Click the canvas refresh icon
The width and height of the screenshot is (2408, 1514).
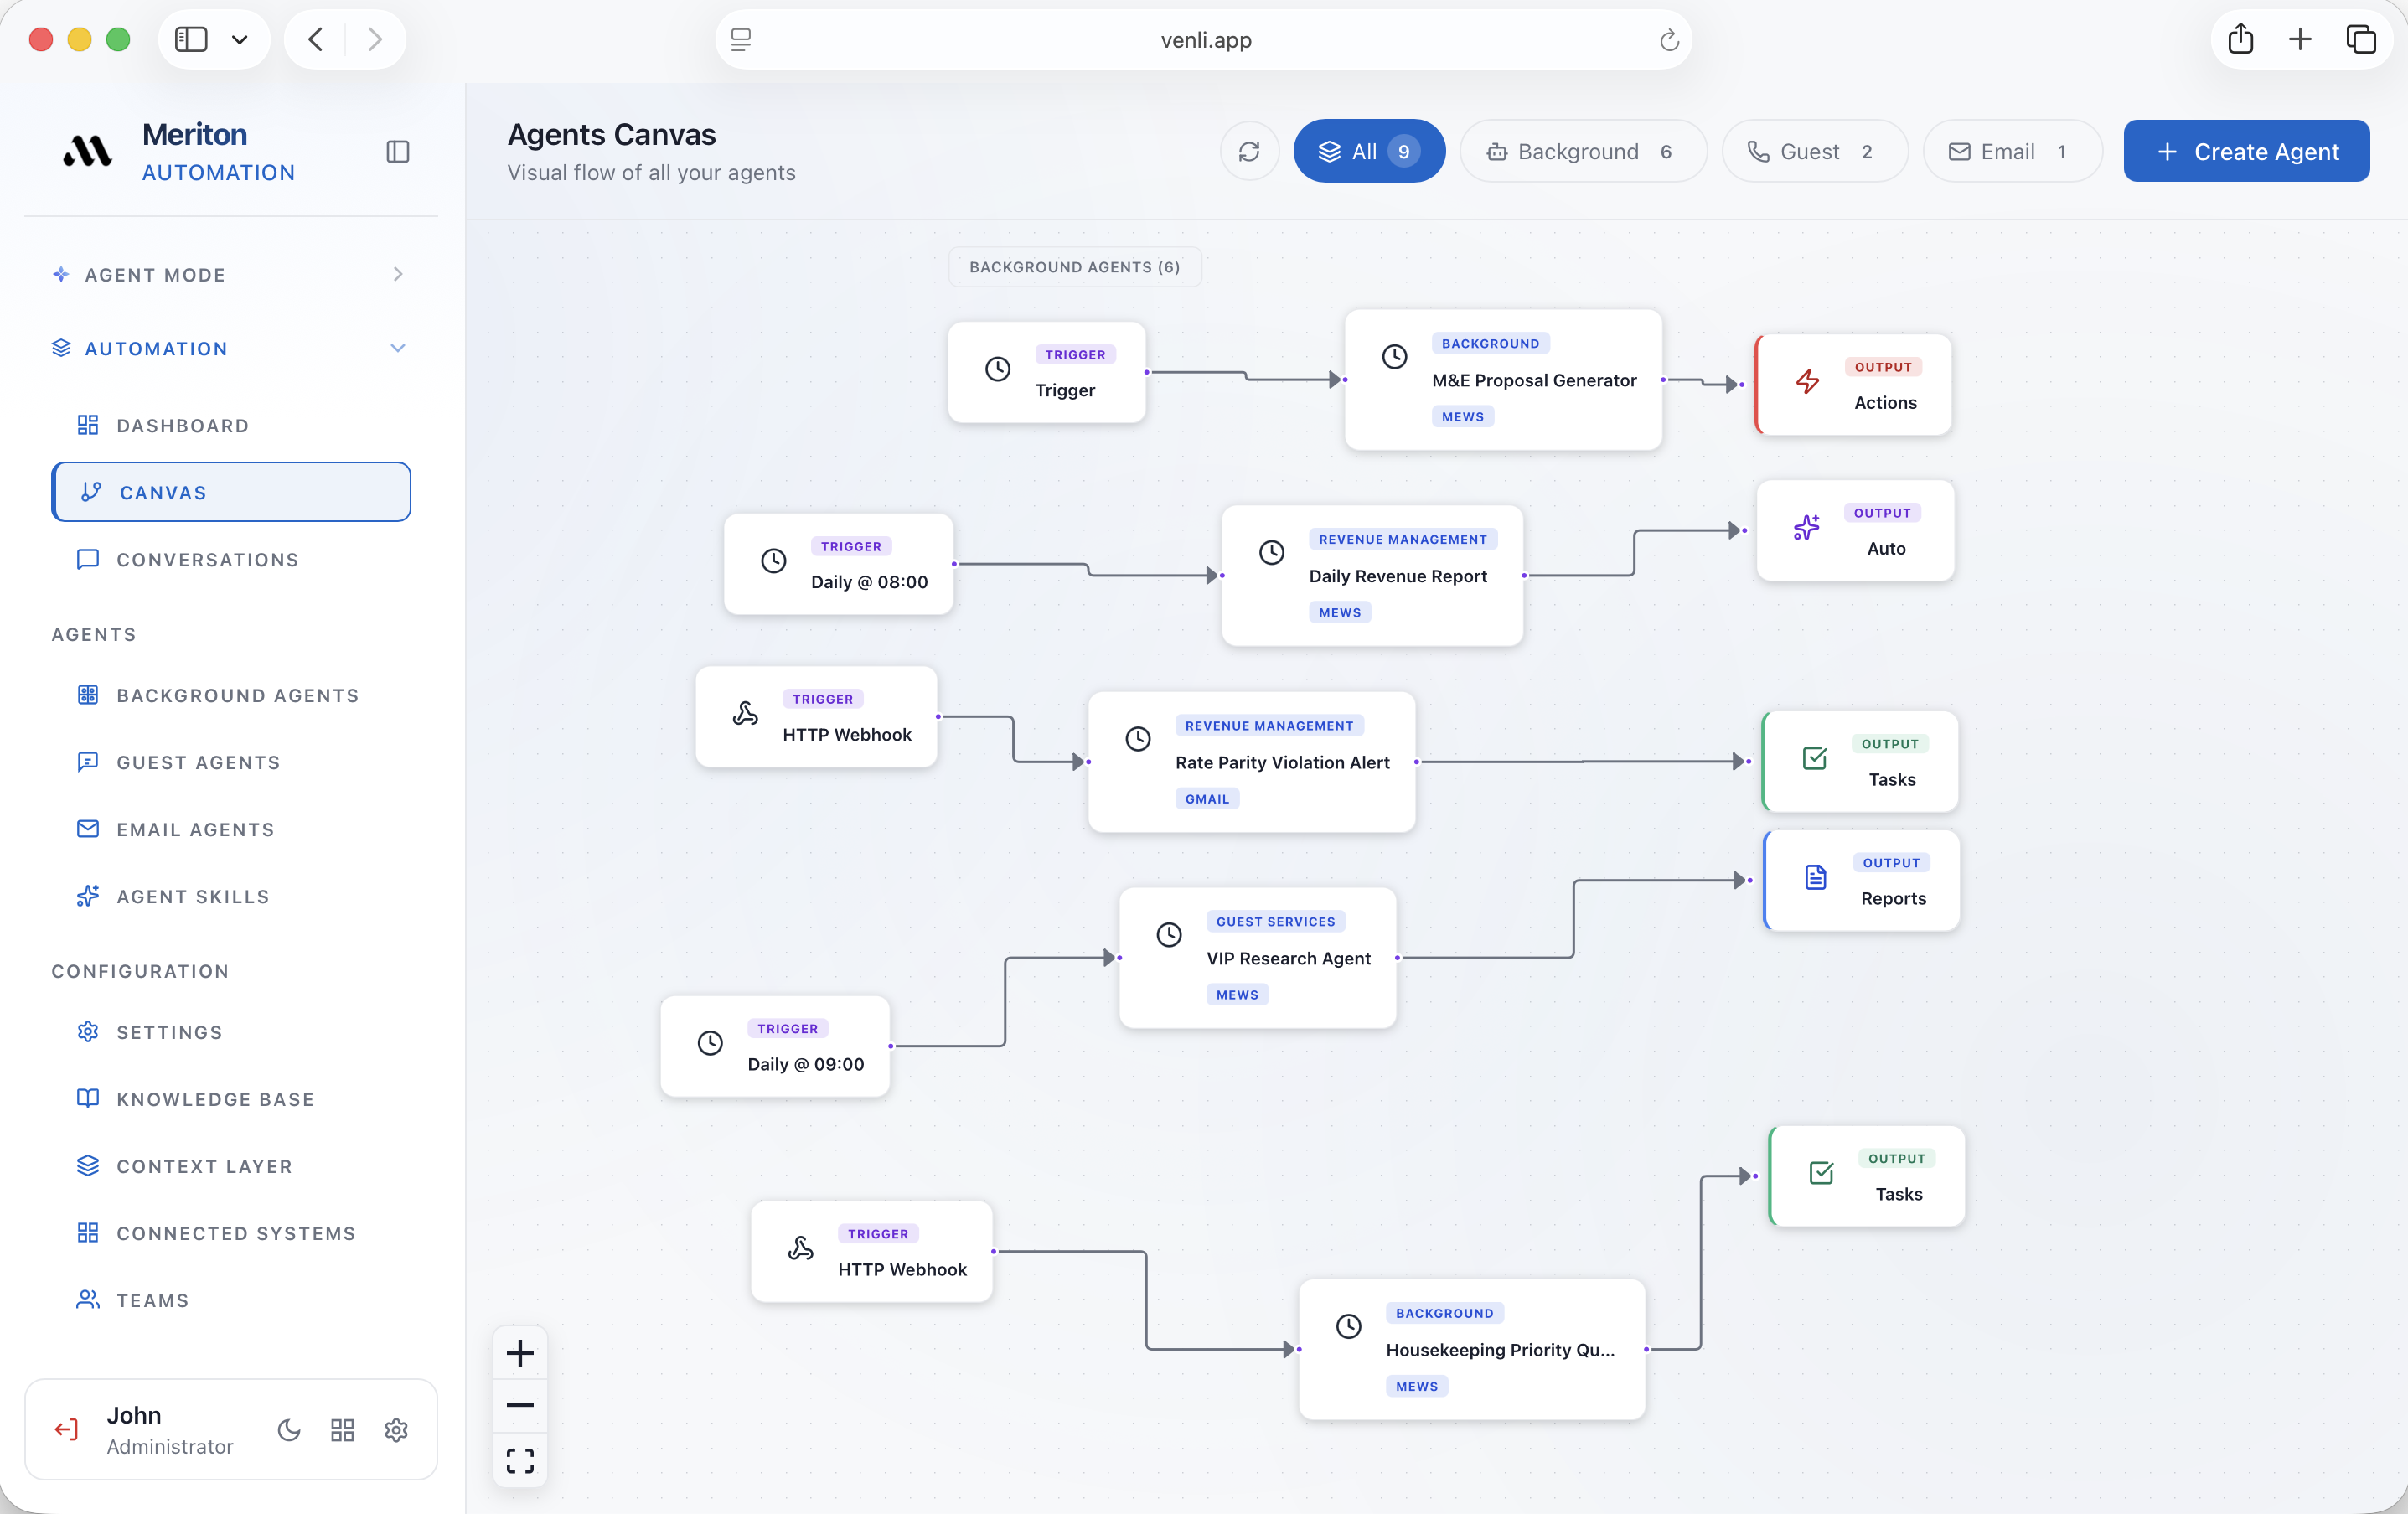[1249, 151]
